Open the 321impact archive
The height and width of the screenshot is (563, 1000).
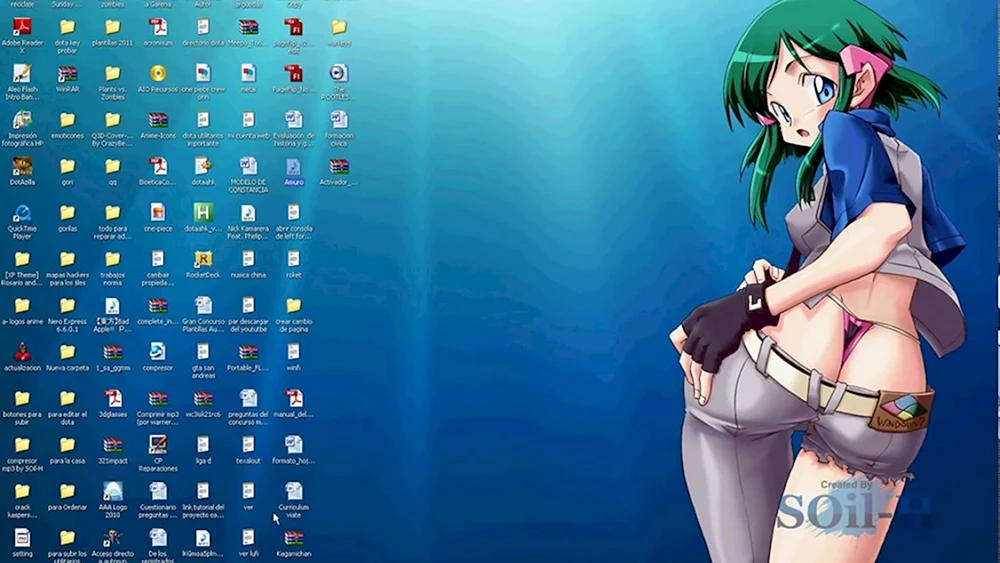coord(113,445)
